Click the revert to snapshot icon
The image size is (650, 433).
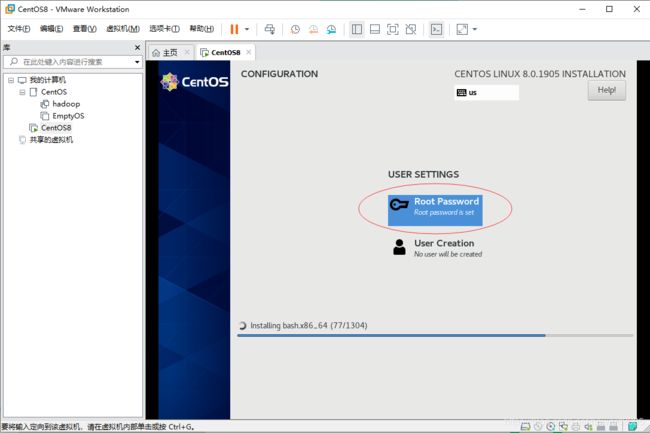tap(313, 29)
